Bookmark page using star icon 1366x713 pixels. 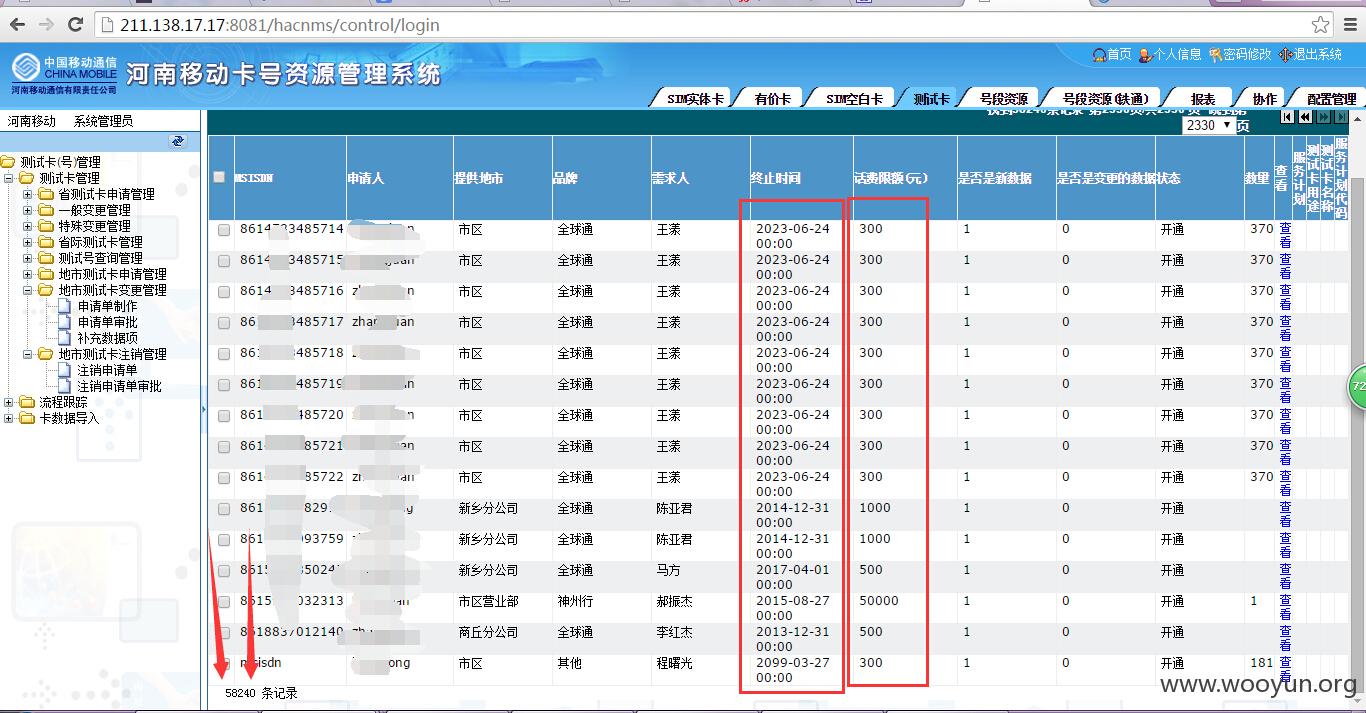1320,25
